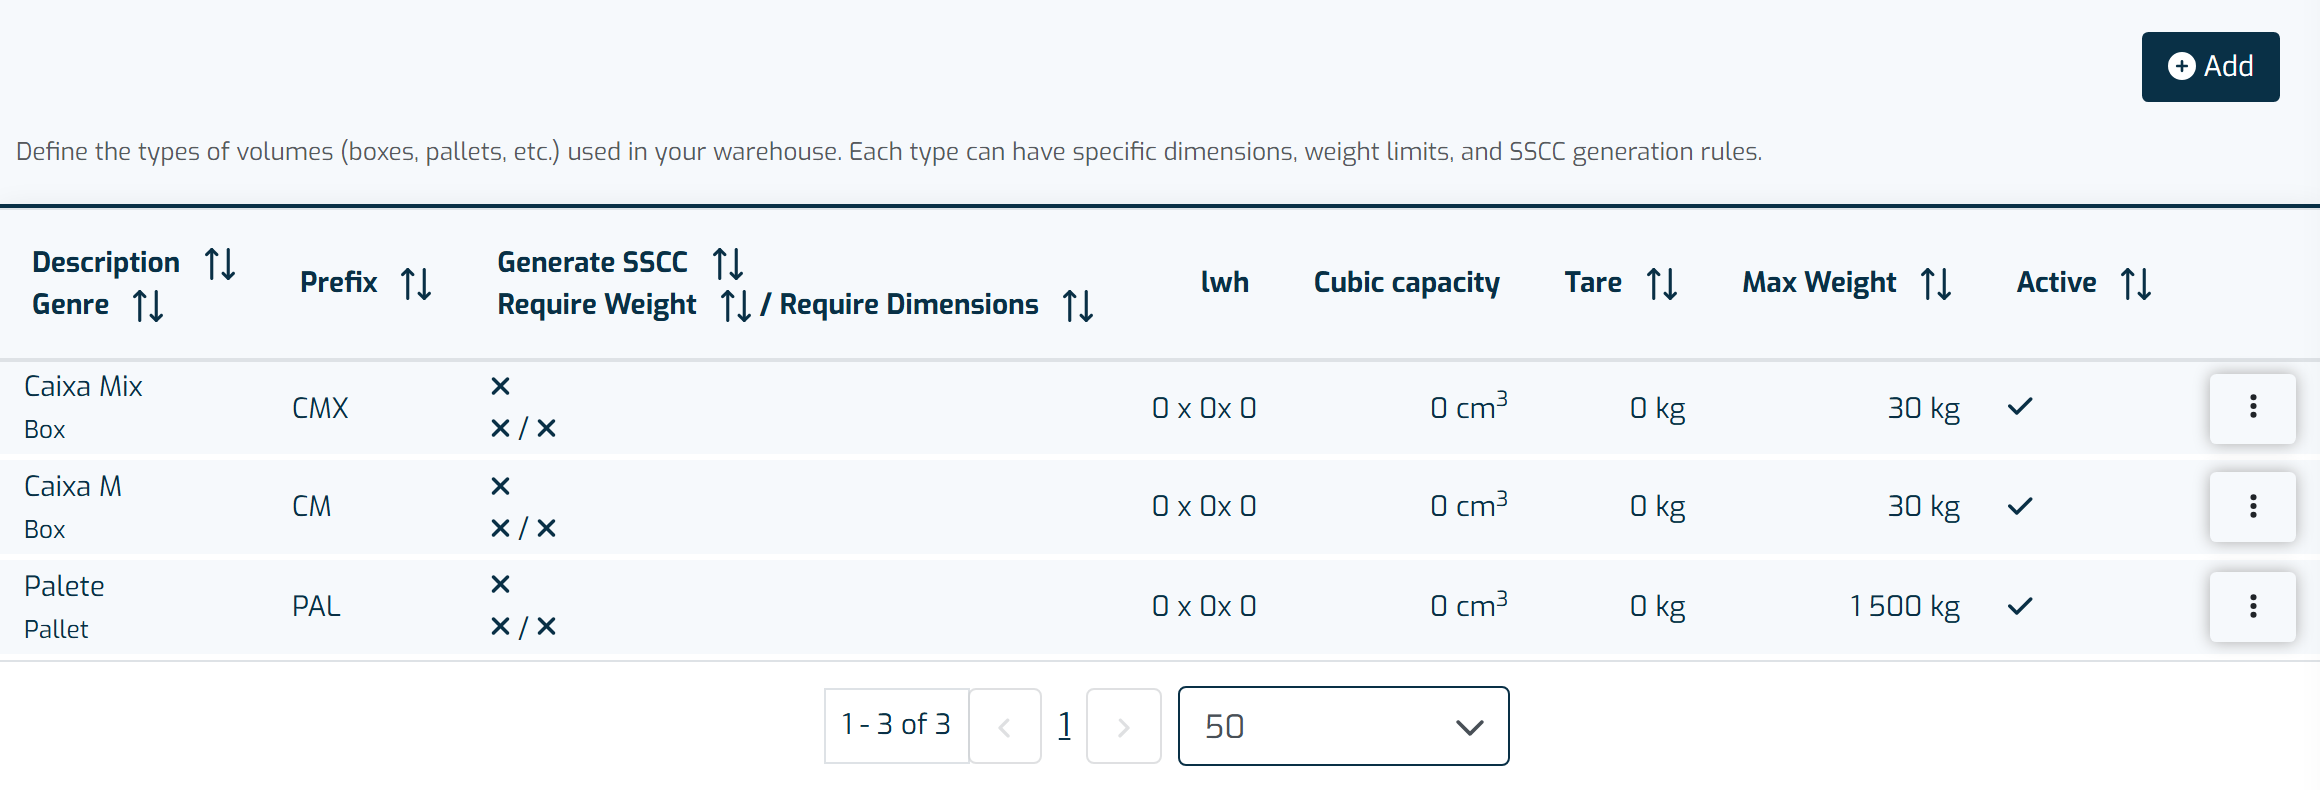
Task: Sort by Tare column arrows
Action: pyautogui.click(x=1662, y=284)
